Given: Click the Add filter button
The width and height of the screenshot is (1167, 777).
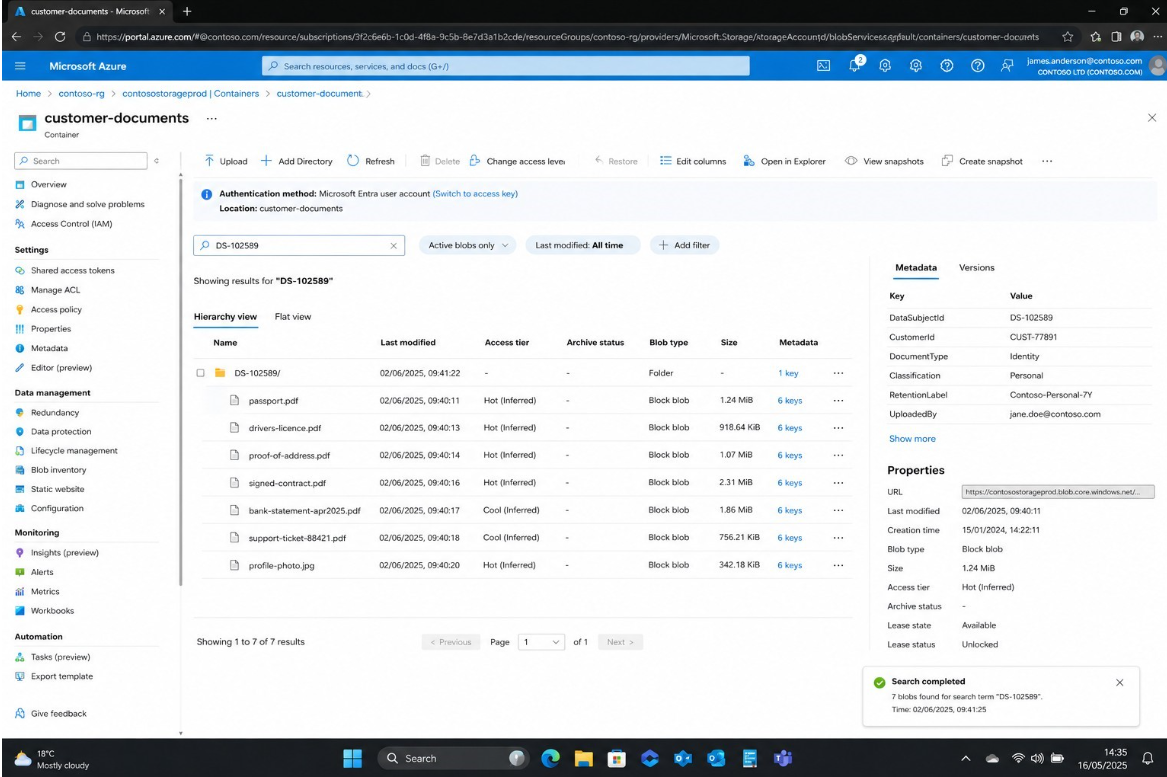Looking at the screenshot, I should [684, 245].
